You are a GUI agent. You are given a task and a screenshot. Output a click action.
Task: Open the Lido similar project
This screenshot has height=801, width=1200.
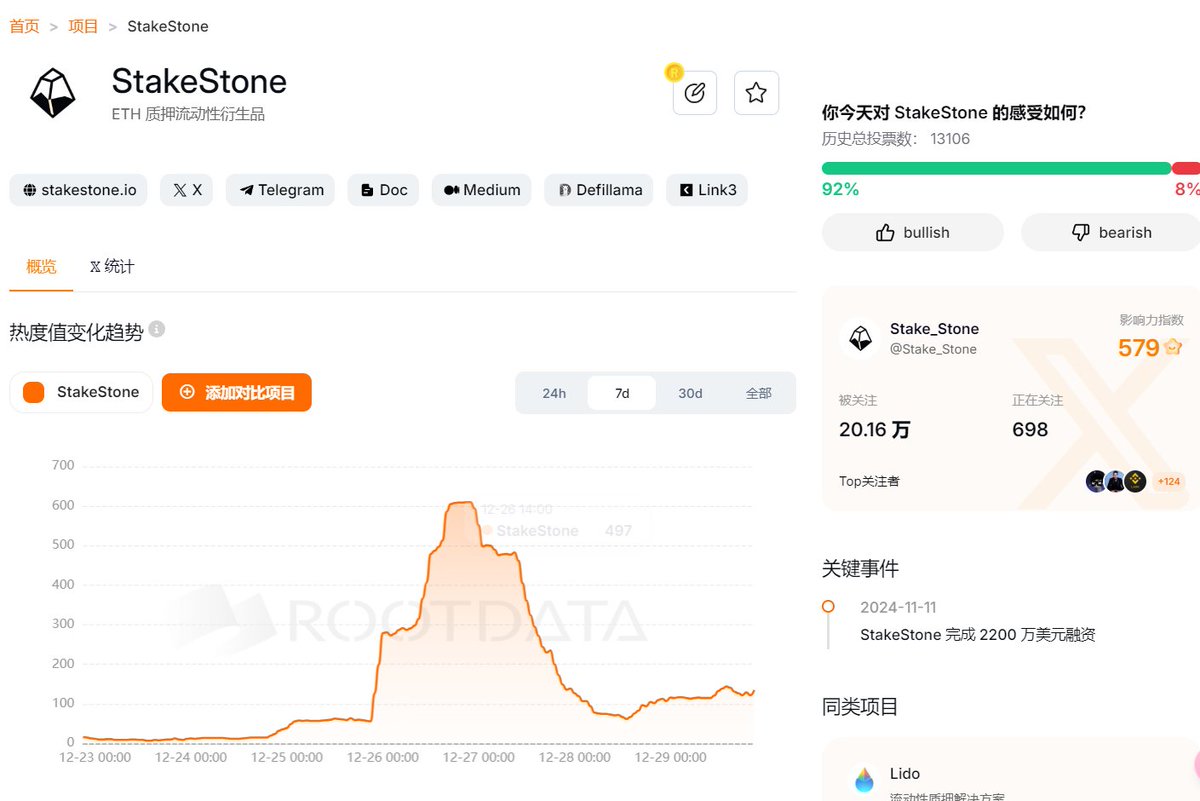click(x=905, y=774)
